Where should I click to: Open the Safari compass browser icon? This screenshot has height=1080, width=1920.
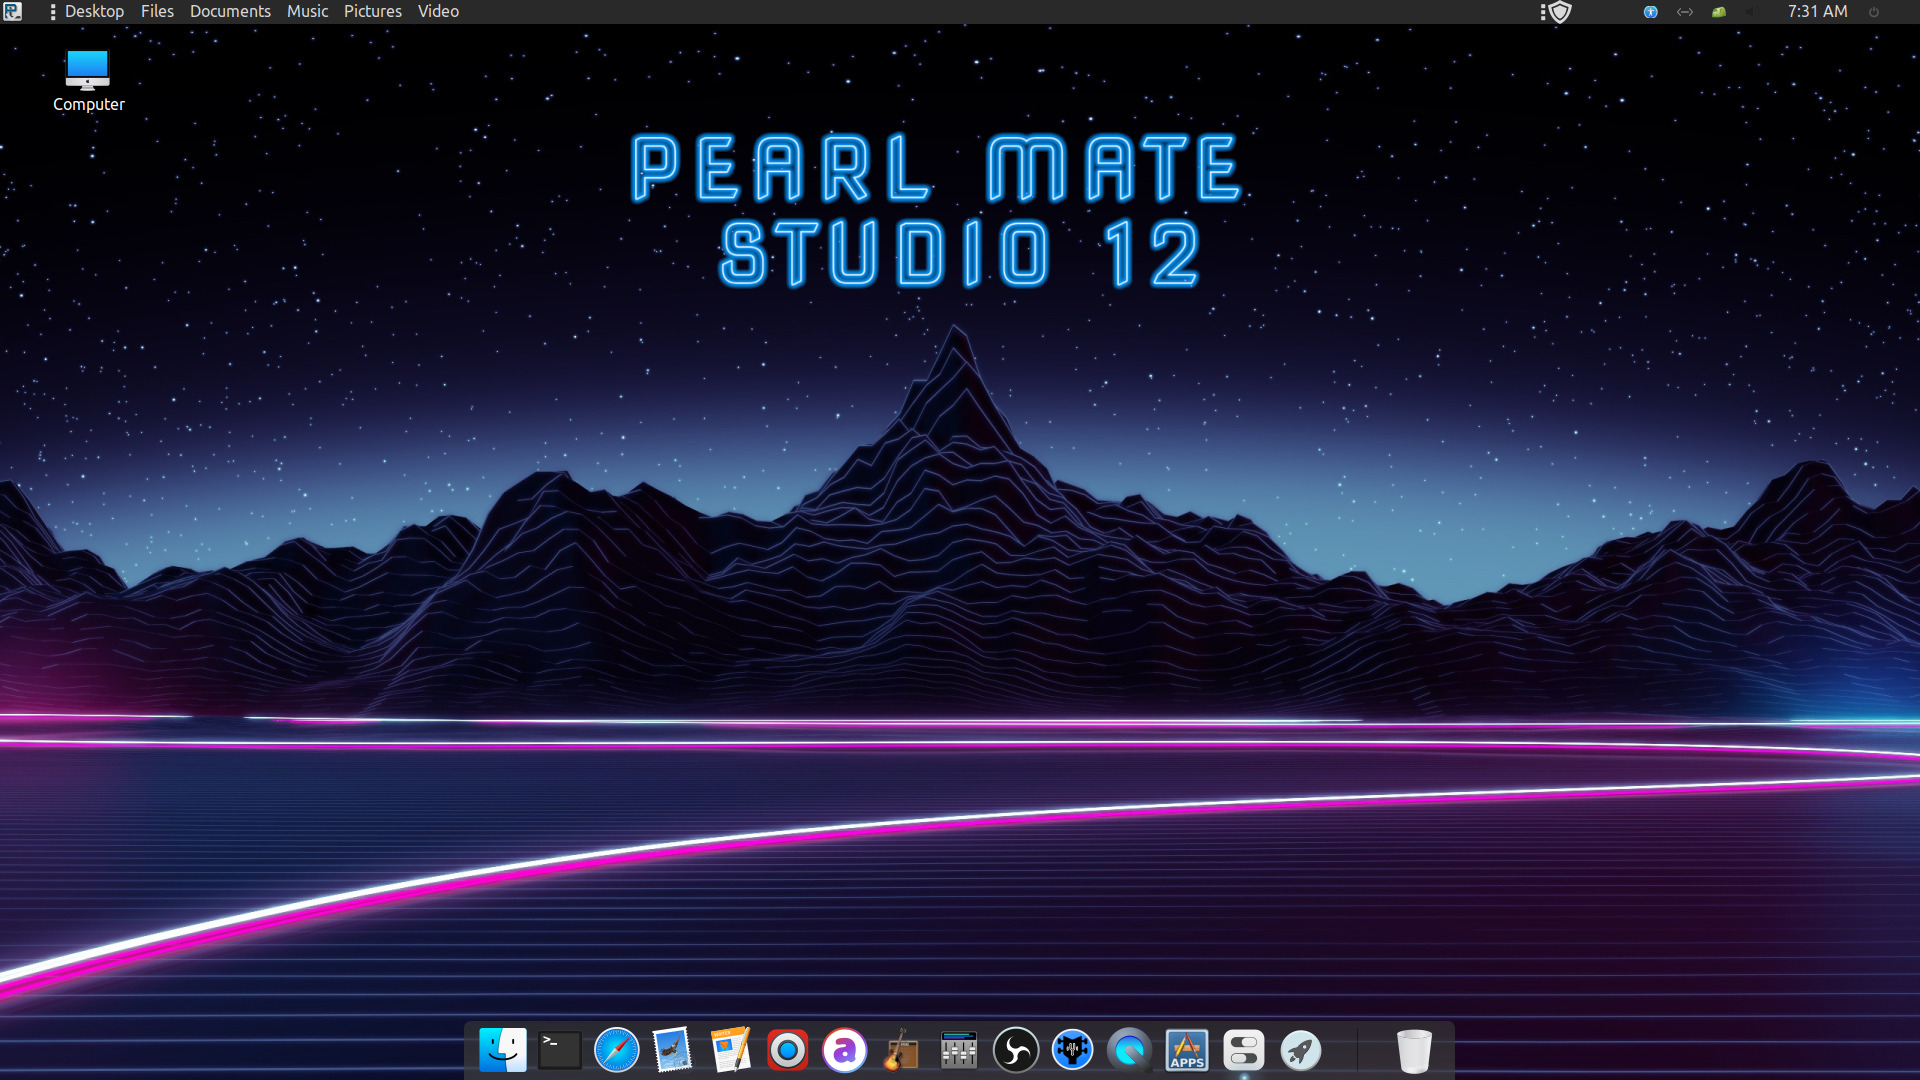pyautogui.click(x=616, y=1050)
